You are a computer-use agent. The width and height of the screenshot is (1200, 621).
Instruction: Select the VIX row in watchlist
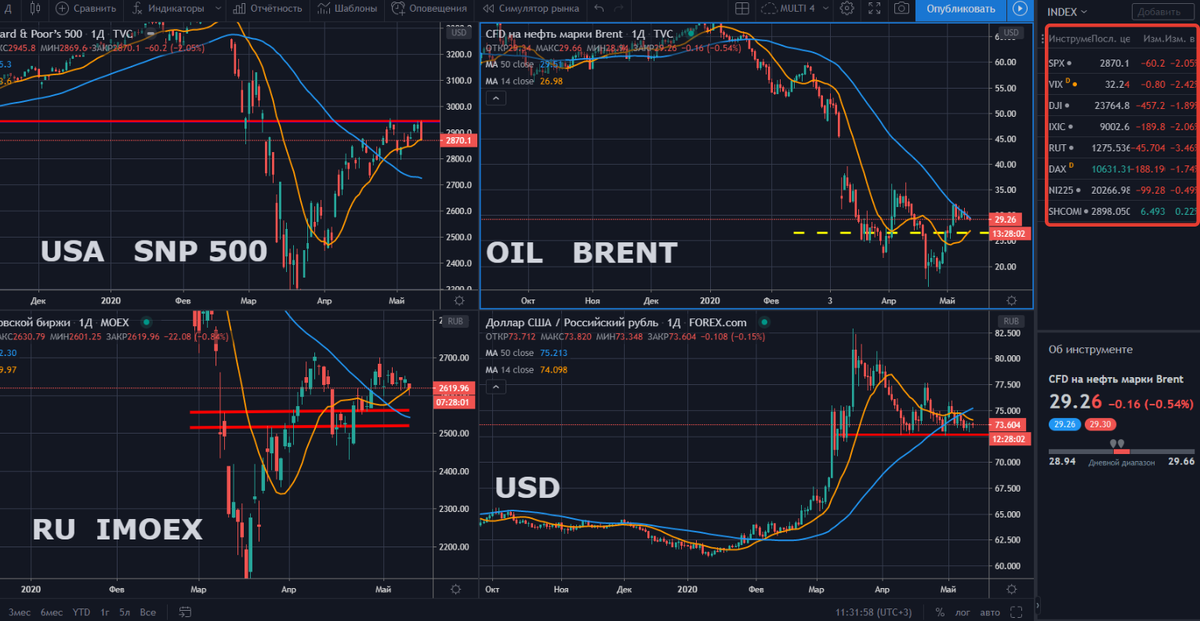tap(1119, 83)
